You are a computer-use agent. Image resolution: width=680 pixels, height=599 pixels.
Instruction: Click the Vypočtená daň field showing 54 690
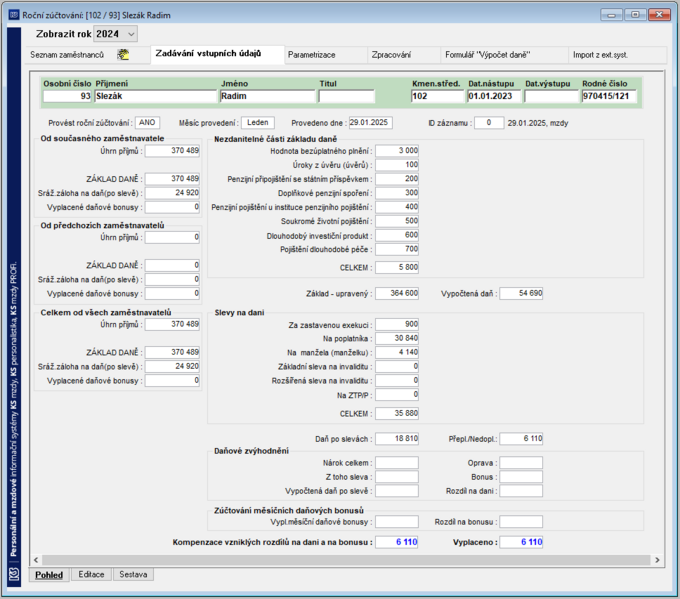521,294
